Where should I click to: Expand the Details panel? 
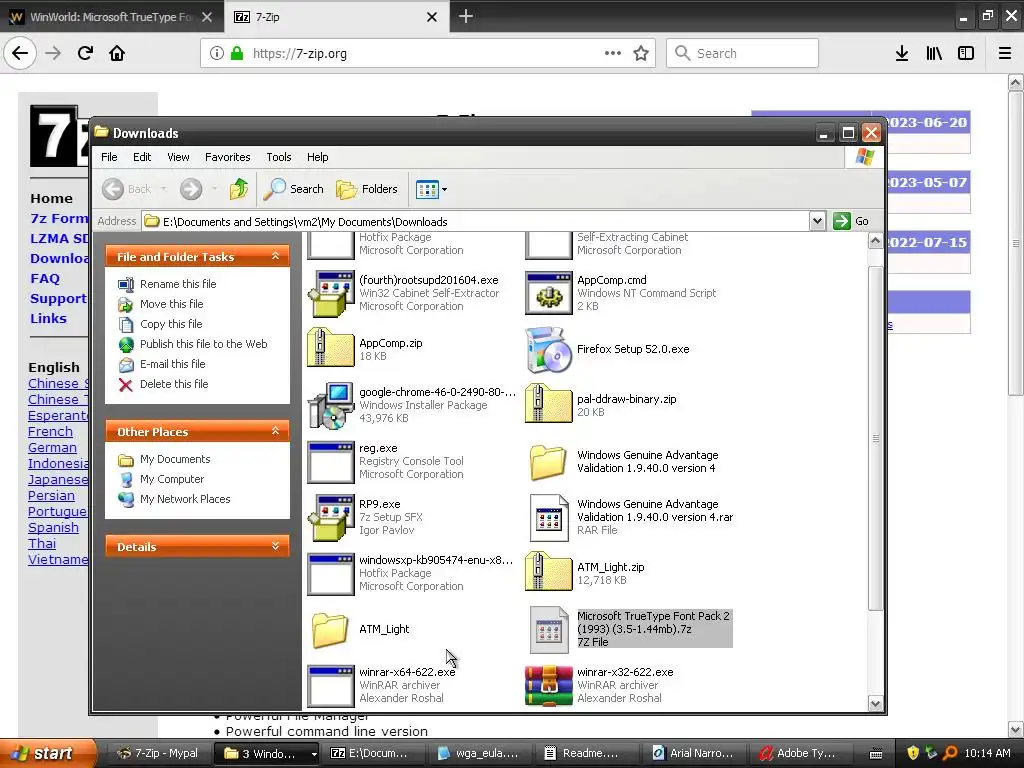click(x=275, y=546)
